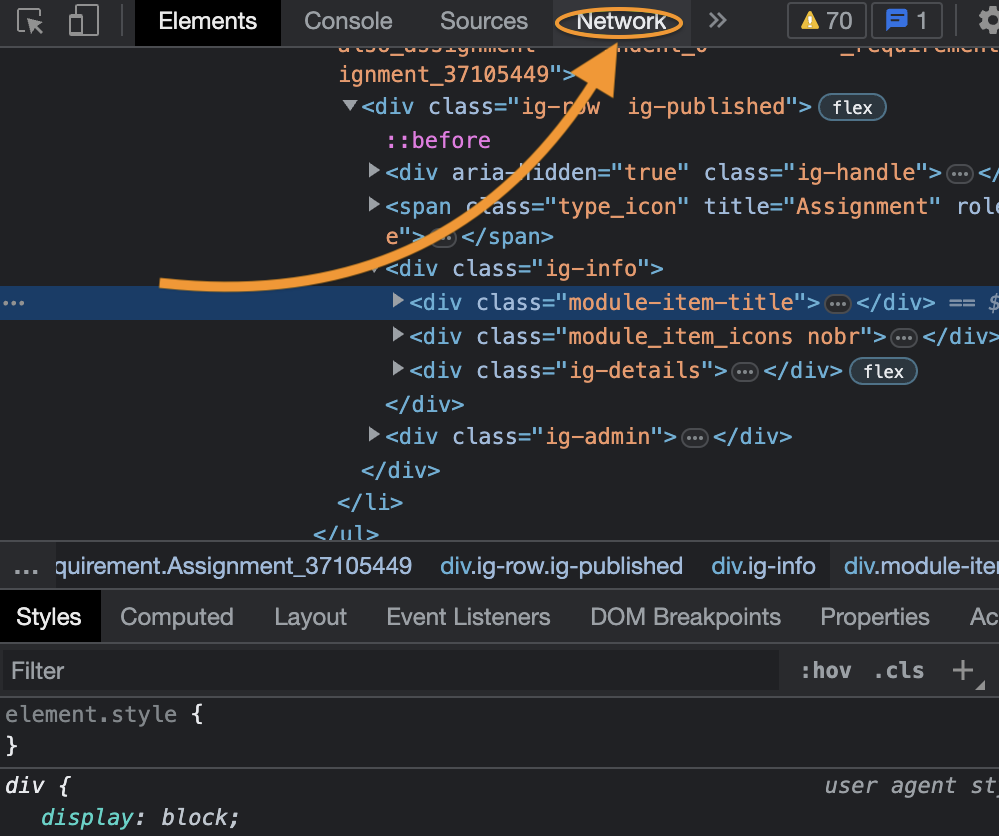Expand the ig-details div

[x=398, y=368]
